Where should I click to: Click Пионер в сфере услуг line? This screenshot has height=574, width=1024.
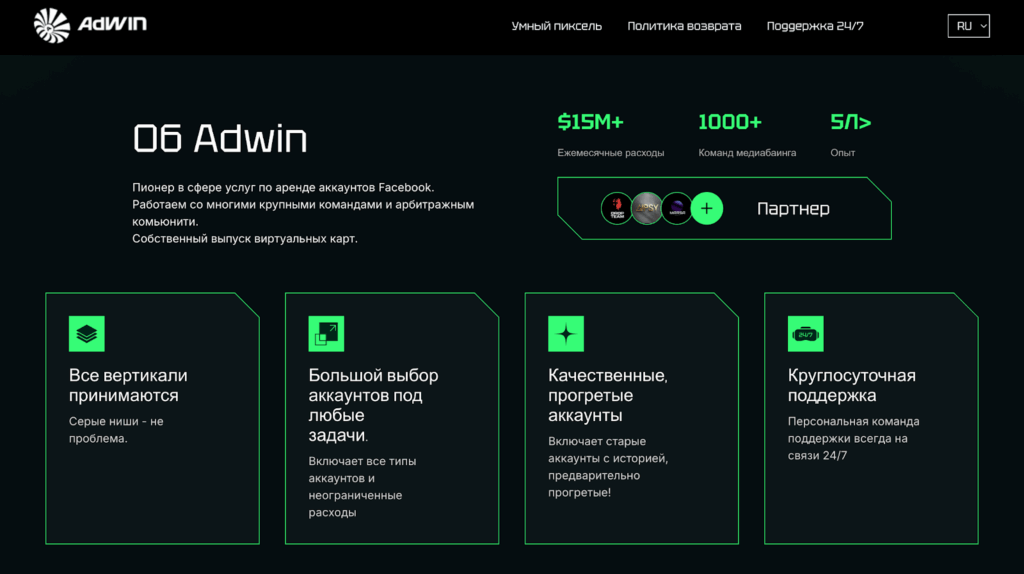(x=283, y=187)
